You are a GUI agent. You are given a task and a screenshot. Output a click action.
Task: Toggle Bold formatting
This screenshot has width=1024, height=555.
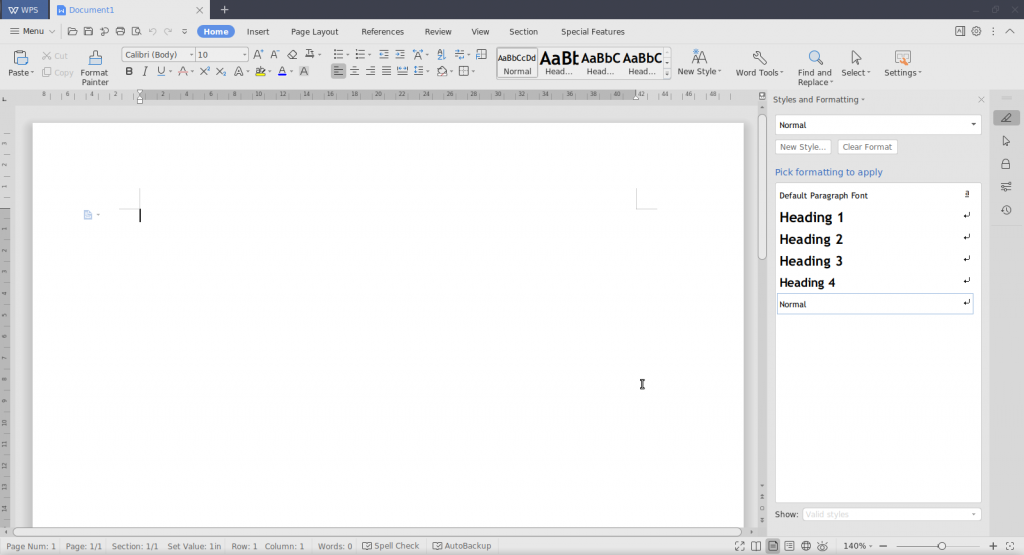click(x=129, y=71)
